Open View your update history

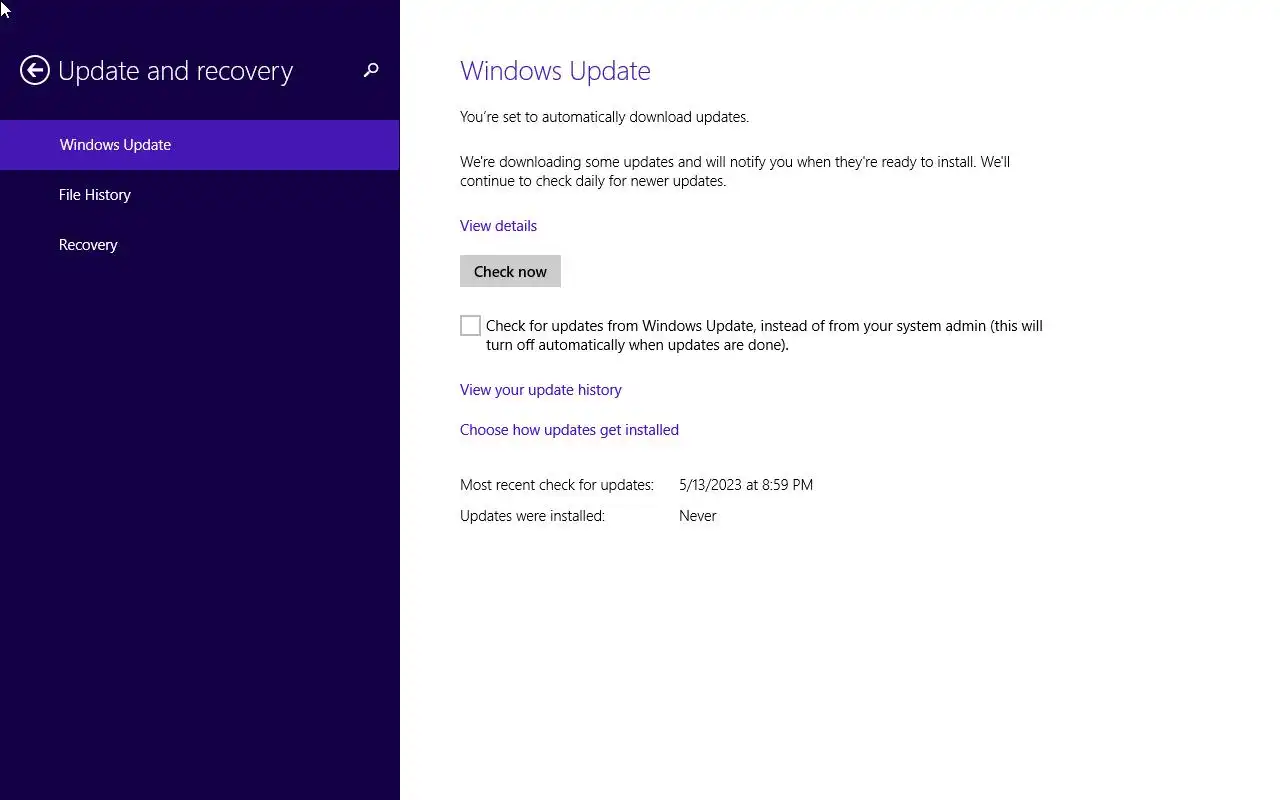541,390
